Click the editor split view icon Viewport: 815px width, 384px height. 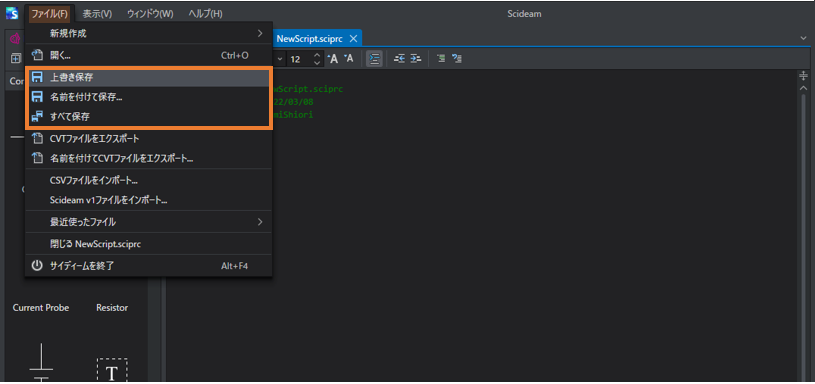[803, 76]
